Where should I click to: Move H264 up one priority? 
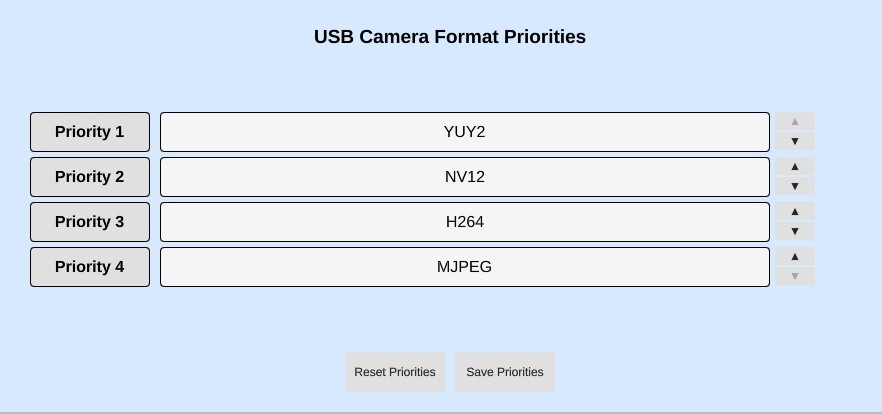795,212
